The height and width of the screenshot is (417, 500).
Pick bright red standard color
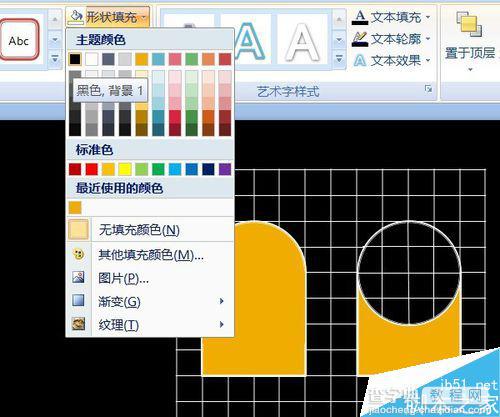click(92, 169)
